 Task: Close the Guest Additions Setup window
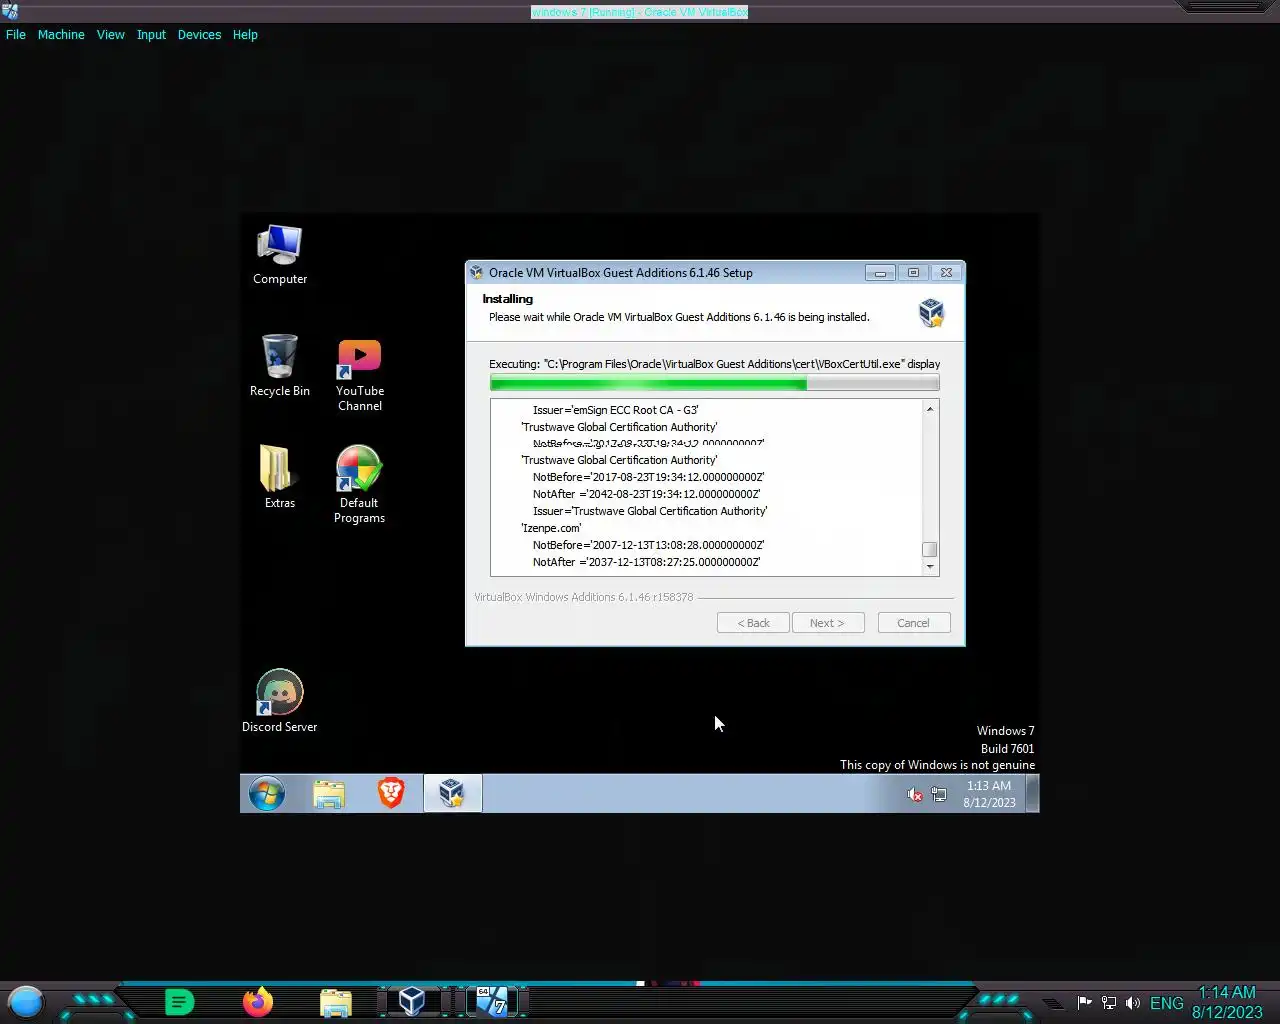point(947,272)
